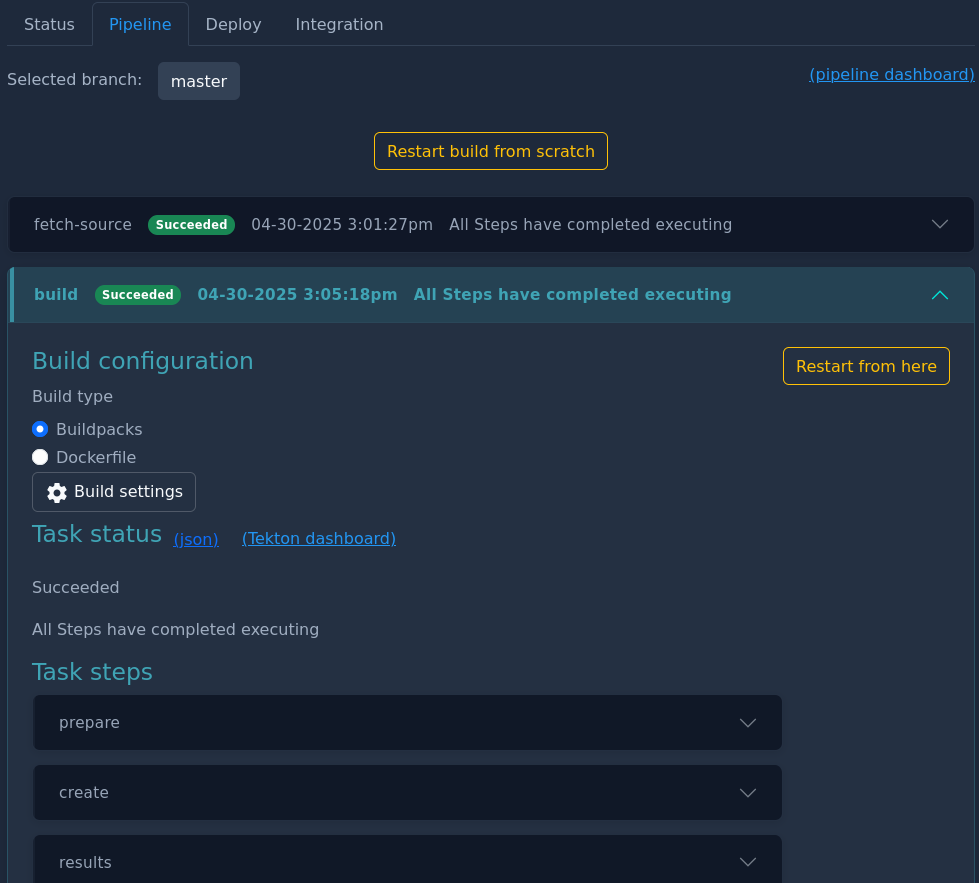Expand the results step chevron
This screenshot has width=979, height=883.
pyautogui.click(x=748, y=862)
